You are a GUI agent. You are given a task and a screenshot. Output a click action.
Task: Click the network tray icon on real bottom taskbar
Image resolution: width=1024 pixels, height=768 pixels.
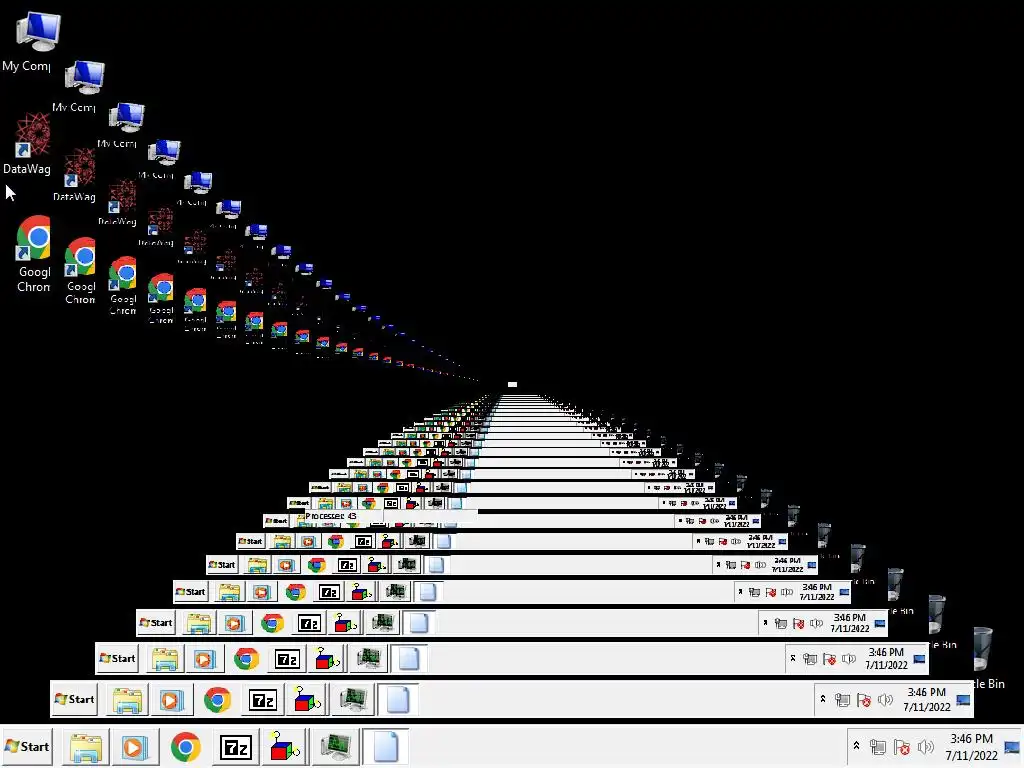878,746
